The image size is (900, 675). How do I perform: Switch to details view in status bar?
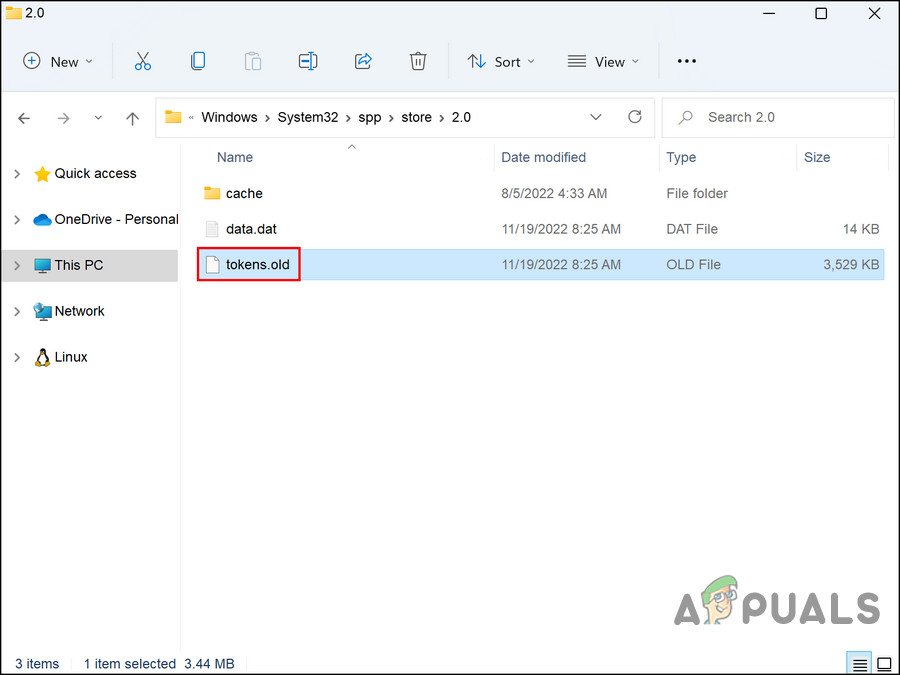pos(859,663)
